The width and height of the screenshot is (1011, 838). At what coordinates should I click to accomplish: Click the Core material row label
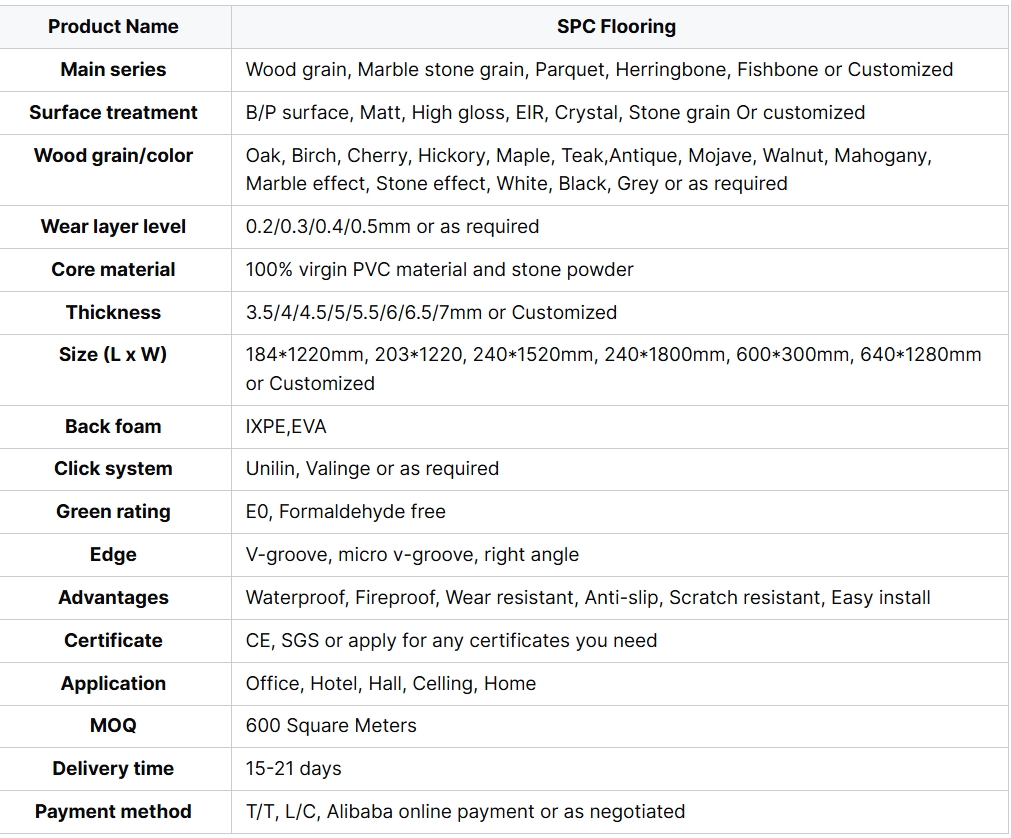click(113, 270)
